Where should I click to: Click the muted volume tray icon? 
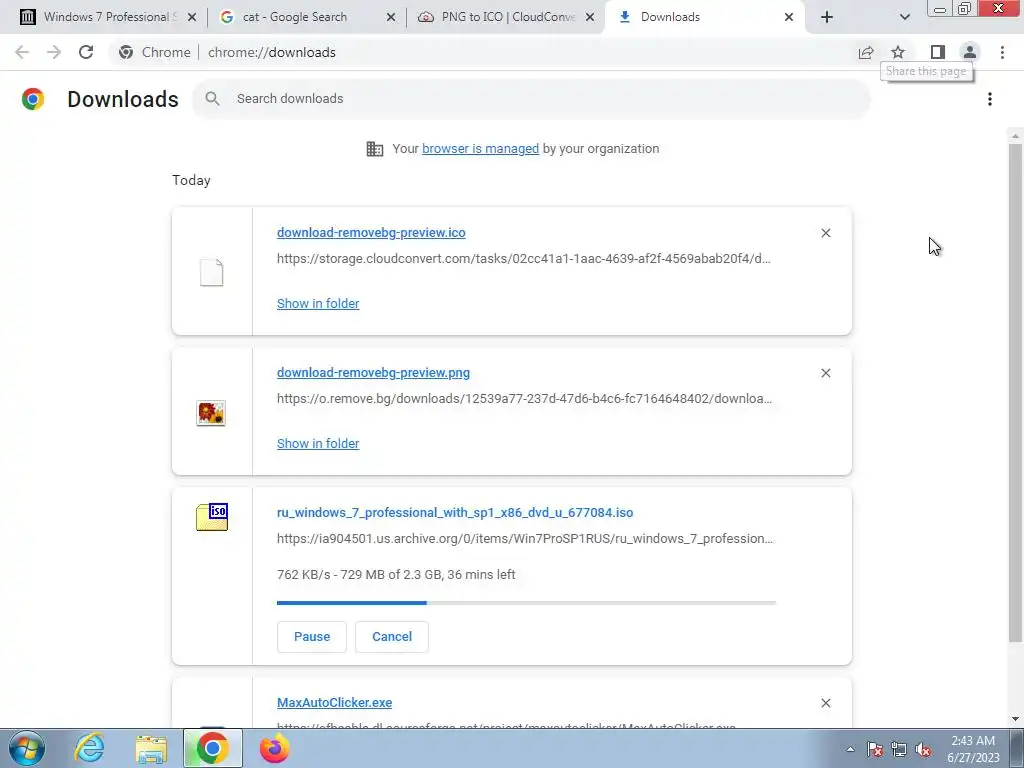pyautogui.click(x=923, y=750)
